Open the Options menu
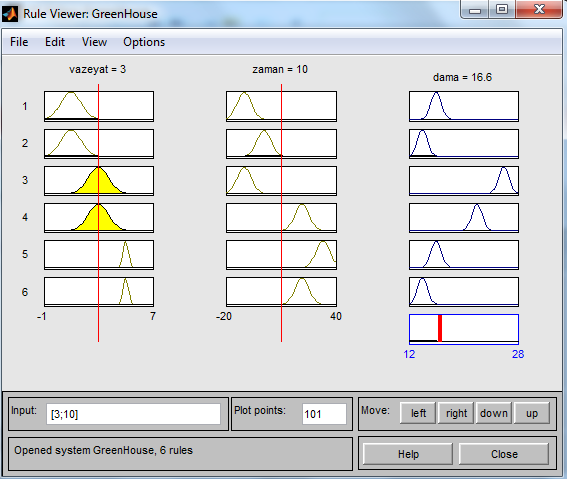 [144, 42]
